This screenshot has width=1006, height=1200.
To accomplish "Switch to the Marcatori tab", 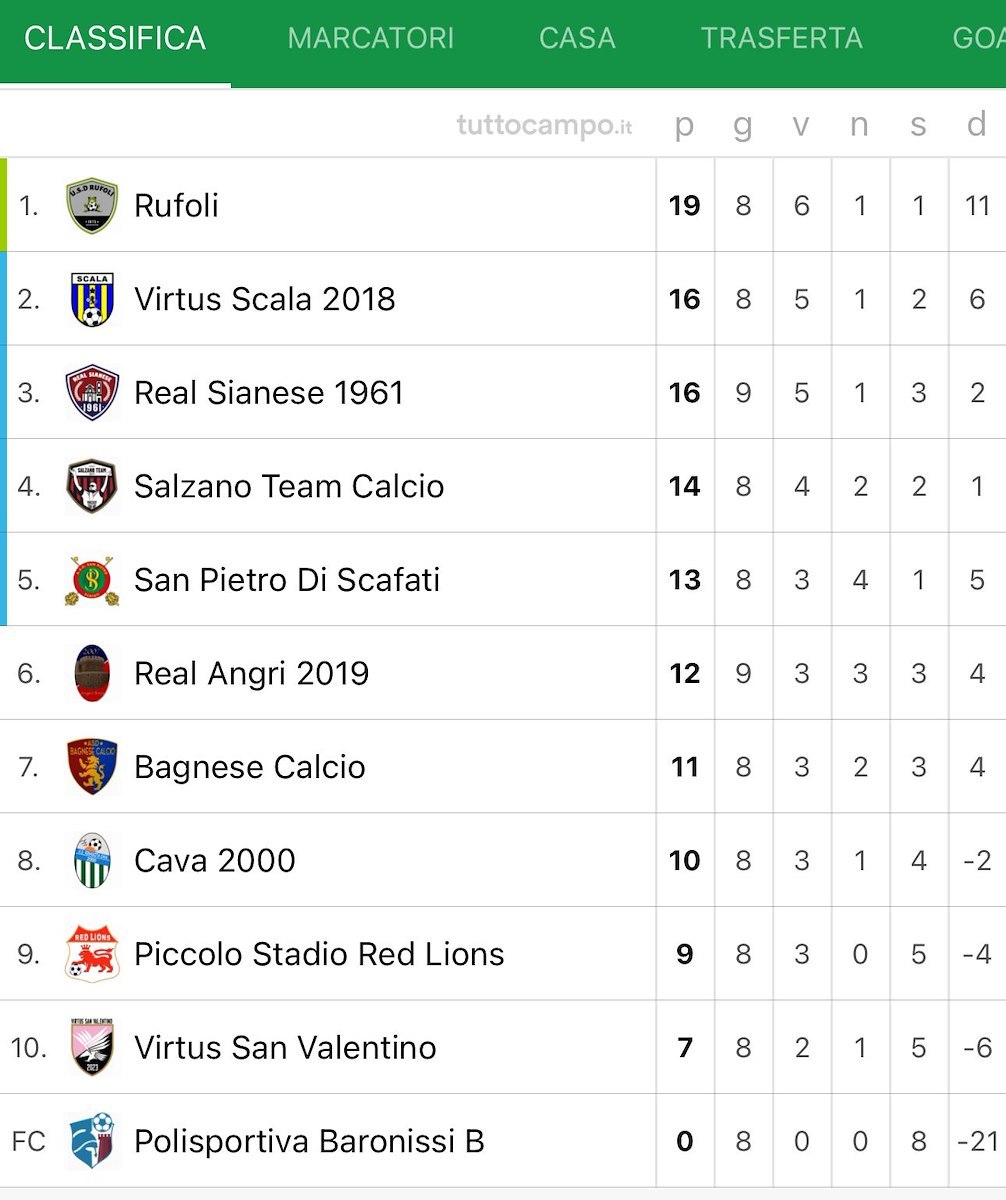I will click(x=371, y=38).
